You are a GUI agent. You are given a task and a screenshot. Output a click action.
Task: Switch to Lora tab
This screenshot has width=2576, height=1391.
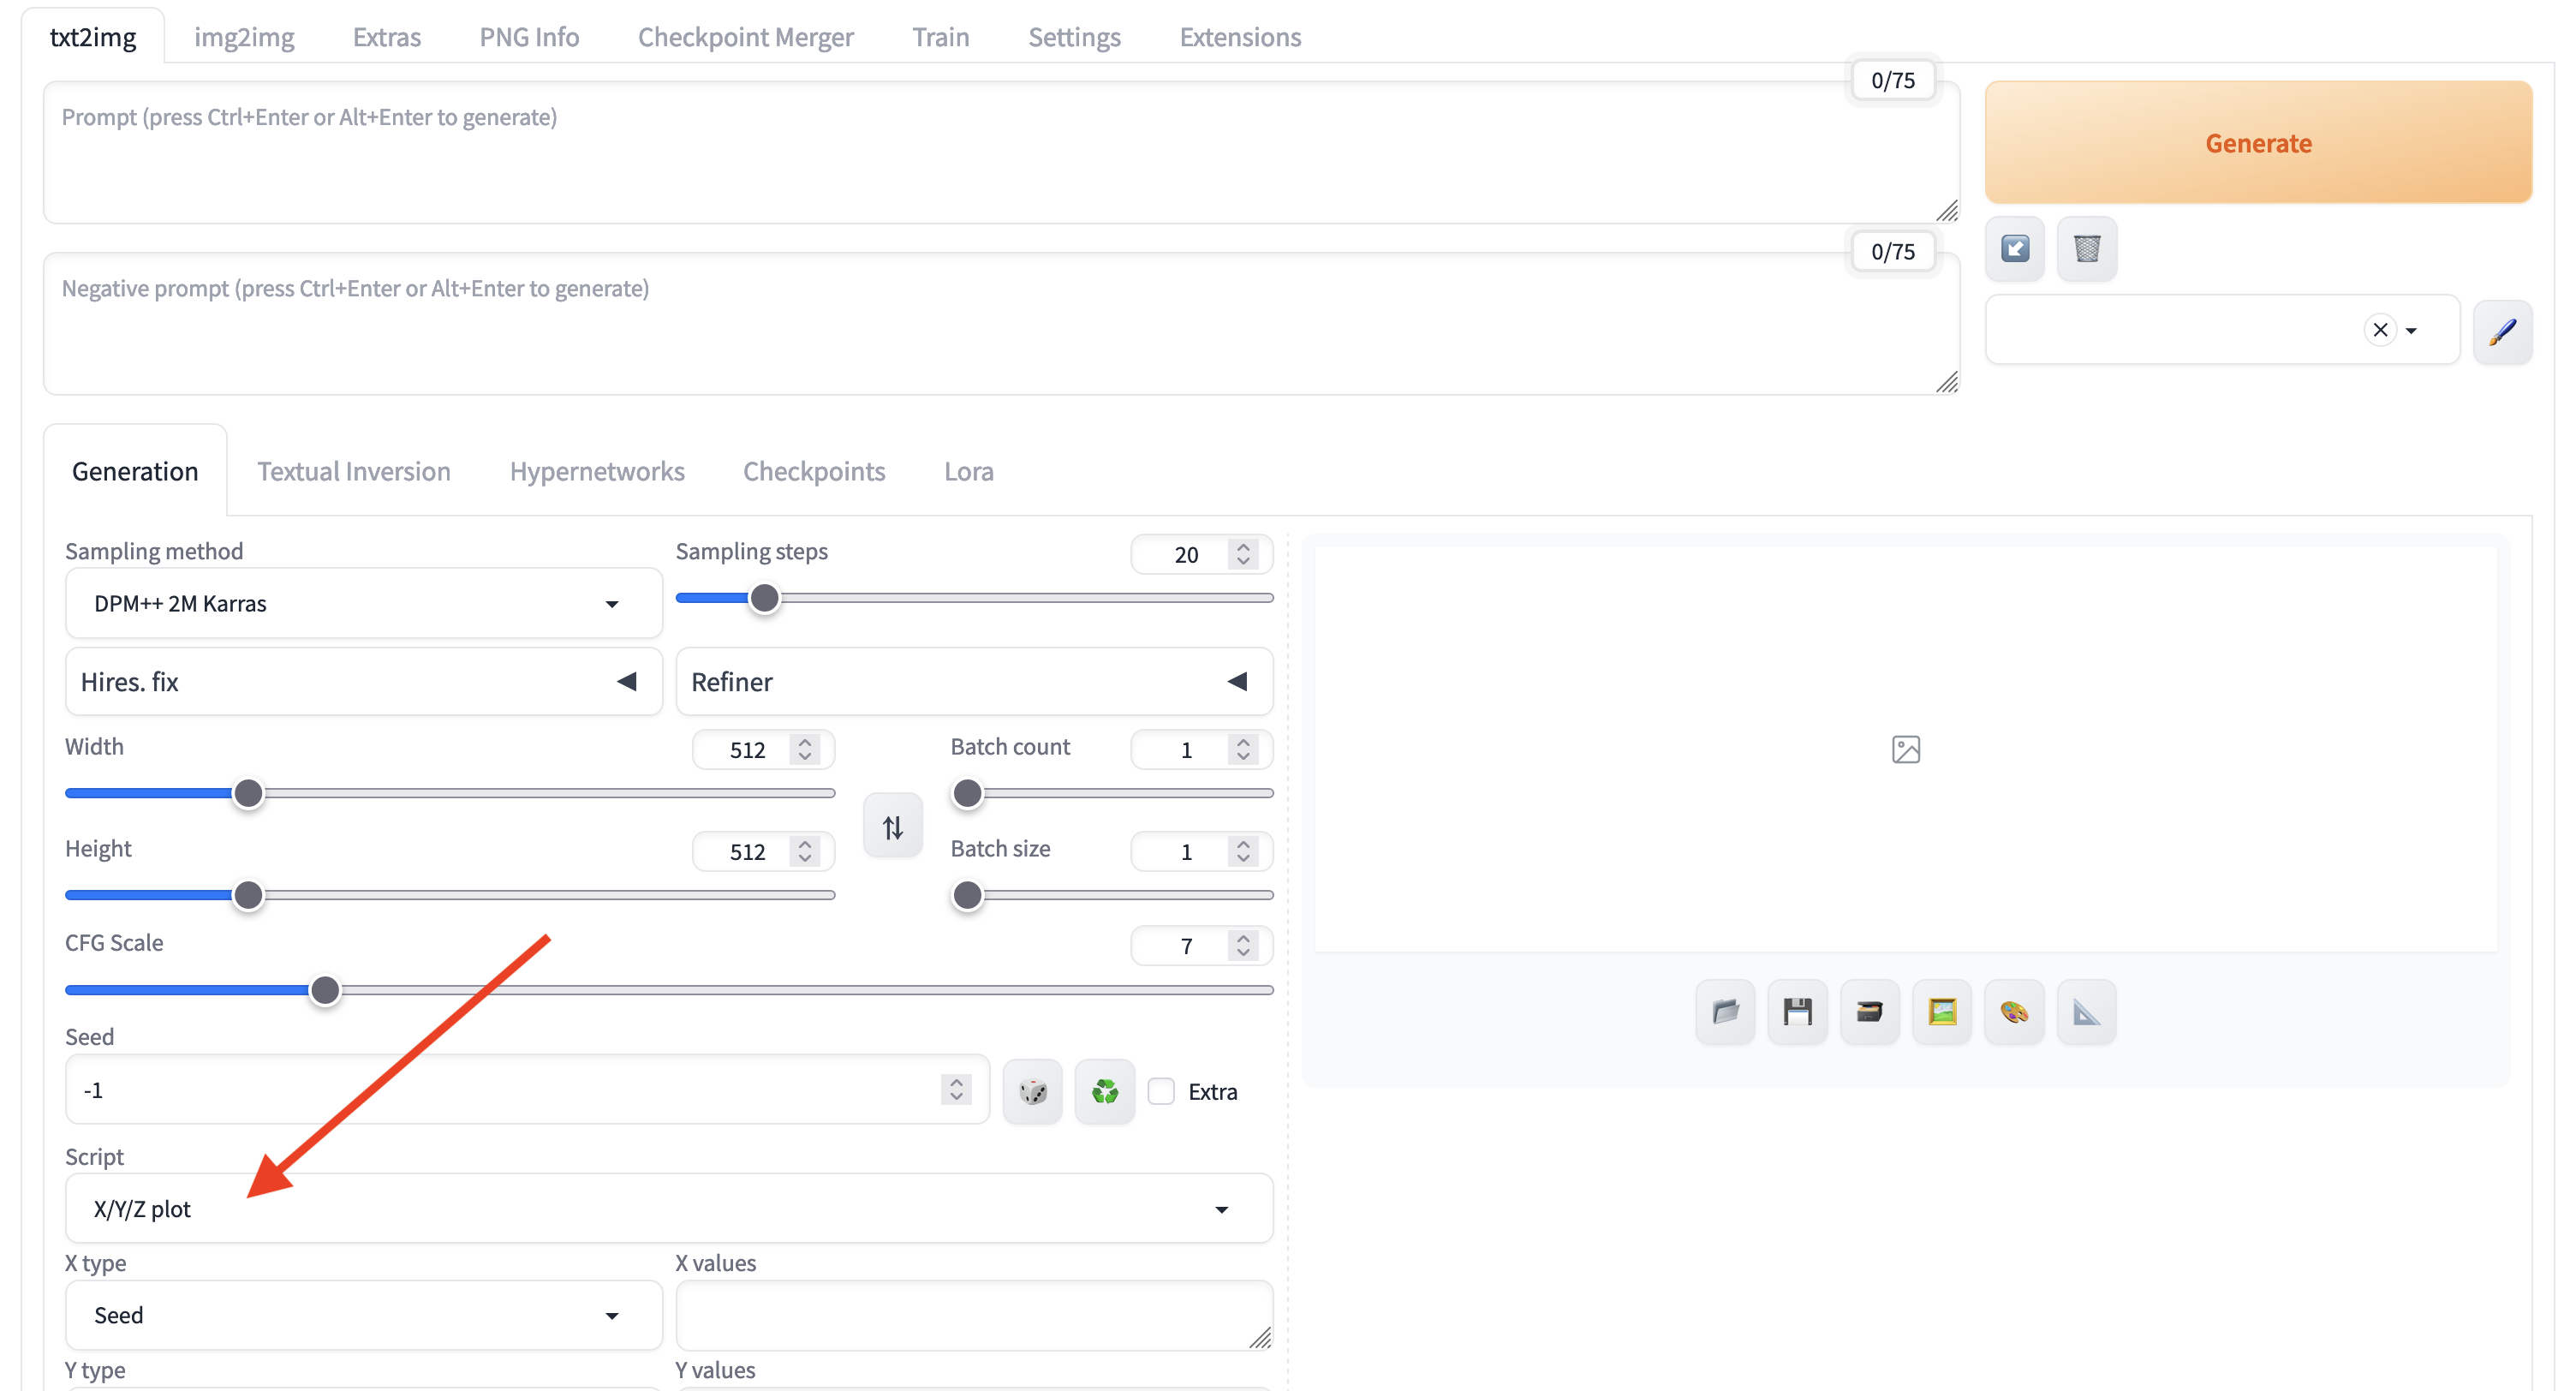point(968,471)
